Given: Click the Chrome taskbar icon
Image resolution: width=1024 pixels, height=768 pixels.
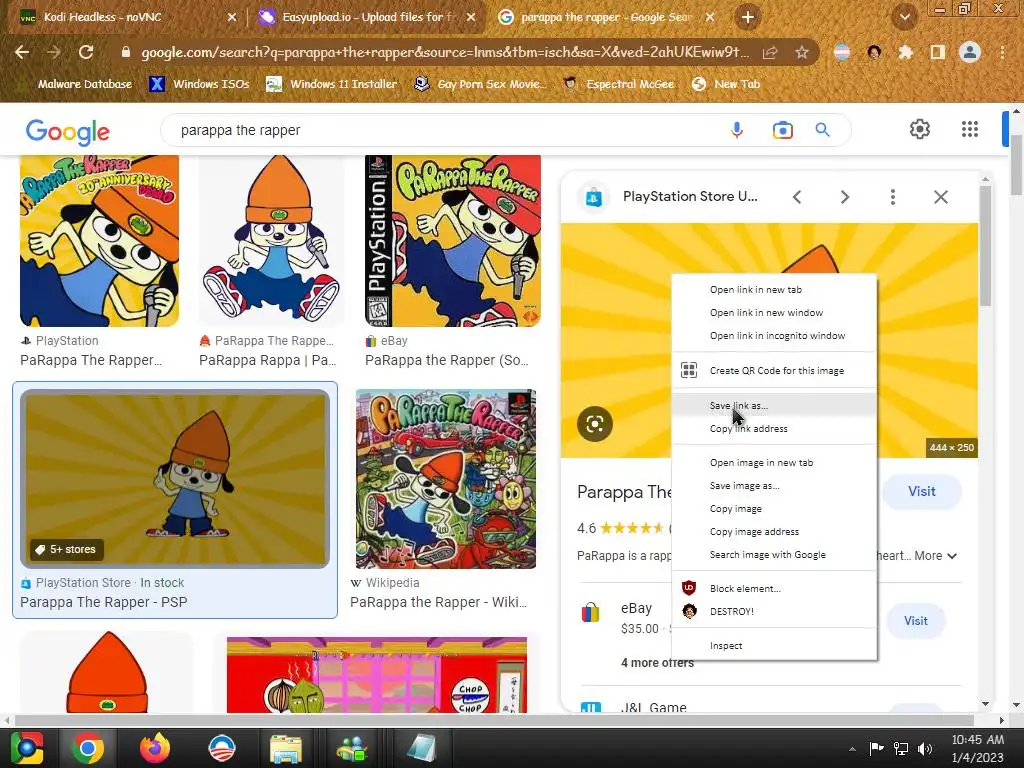Looking at the screenshot, I should [x=88, y=748].
